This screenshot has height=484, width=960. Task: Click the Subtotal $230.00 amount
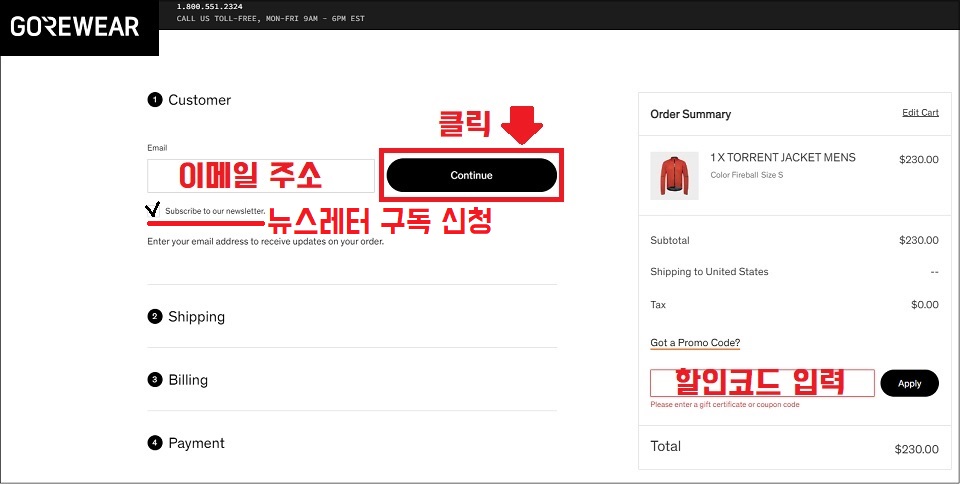[x=918, y=240]
